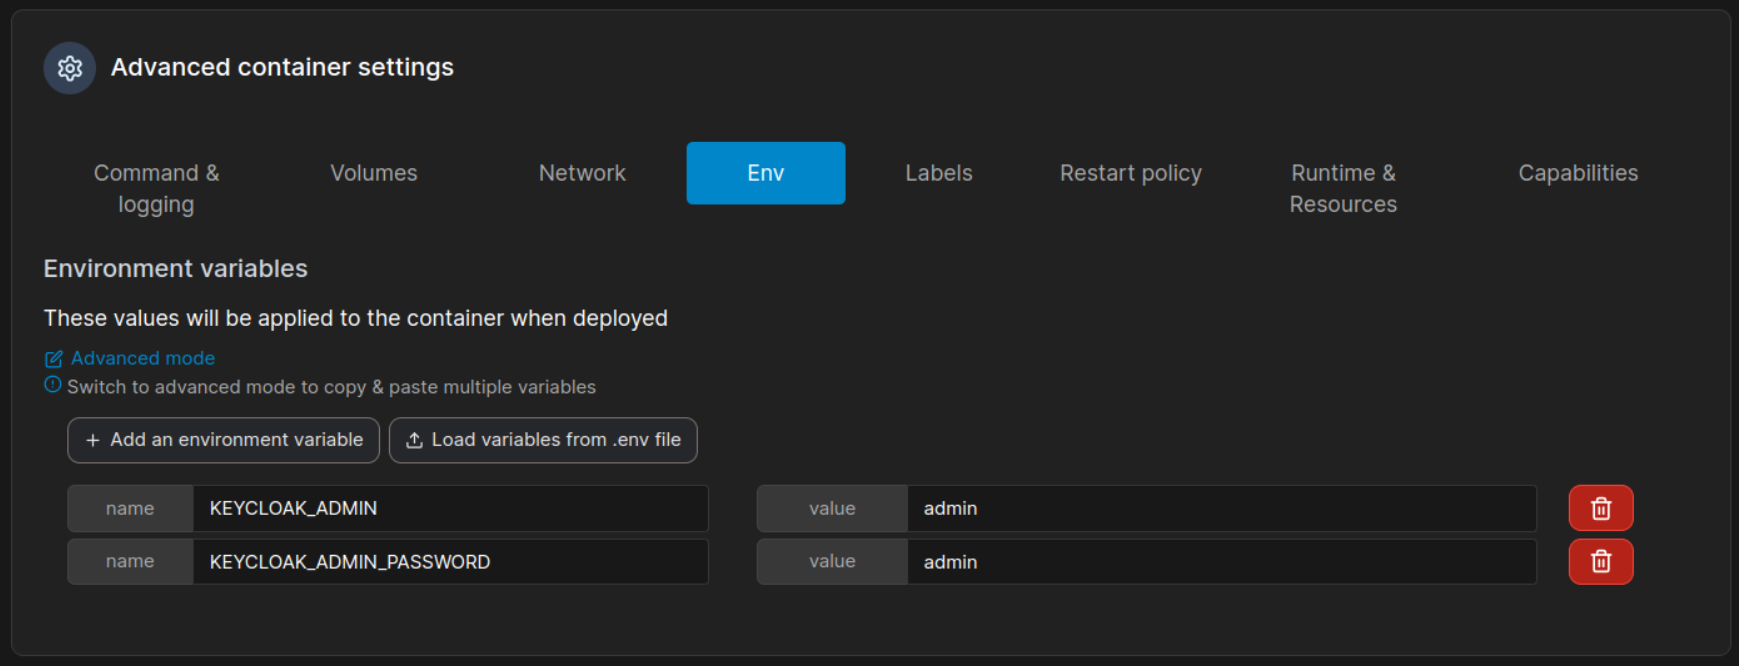
Task: View the Capabilities tab
Action: click(x=1577, y=173)
